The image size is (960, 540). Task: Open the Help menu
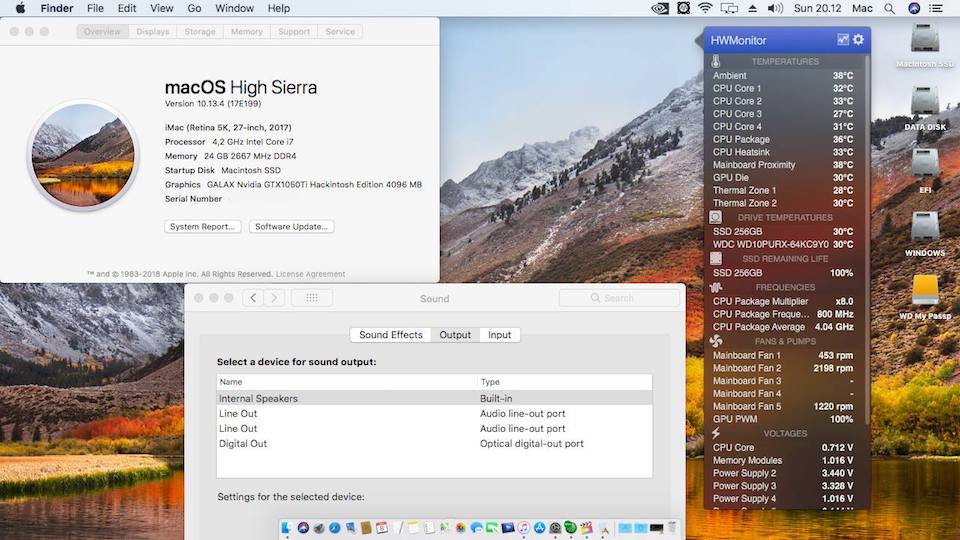coord(279,9)
